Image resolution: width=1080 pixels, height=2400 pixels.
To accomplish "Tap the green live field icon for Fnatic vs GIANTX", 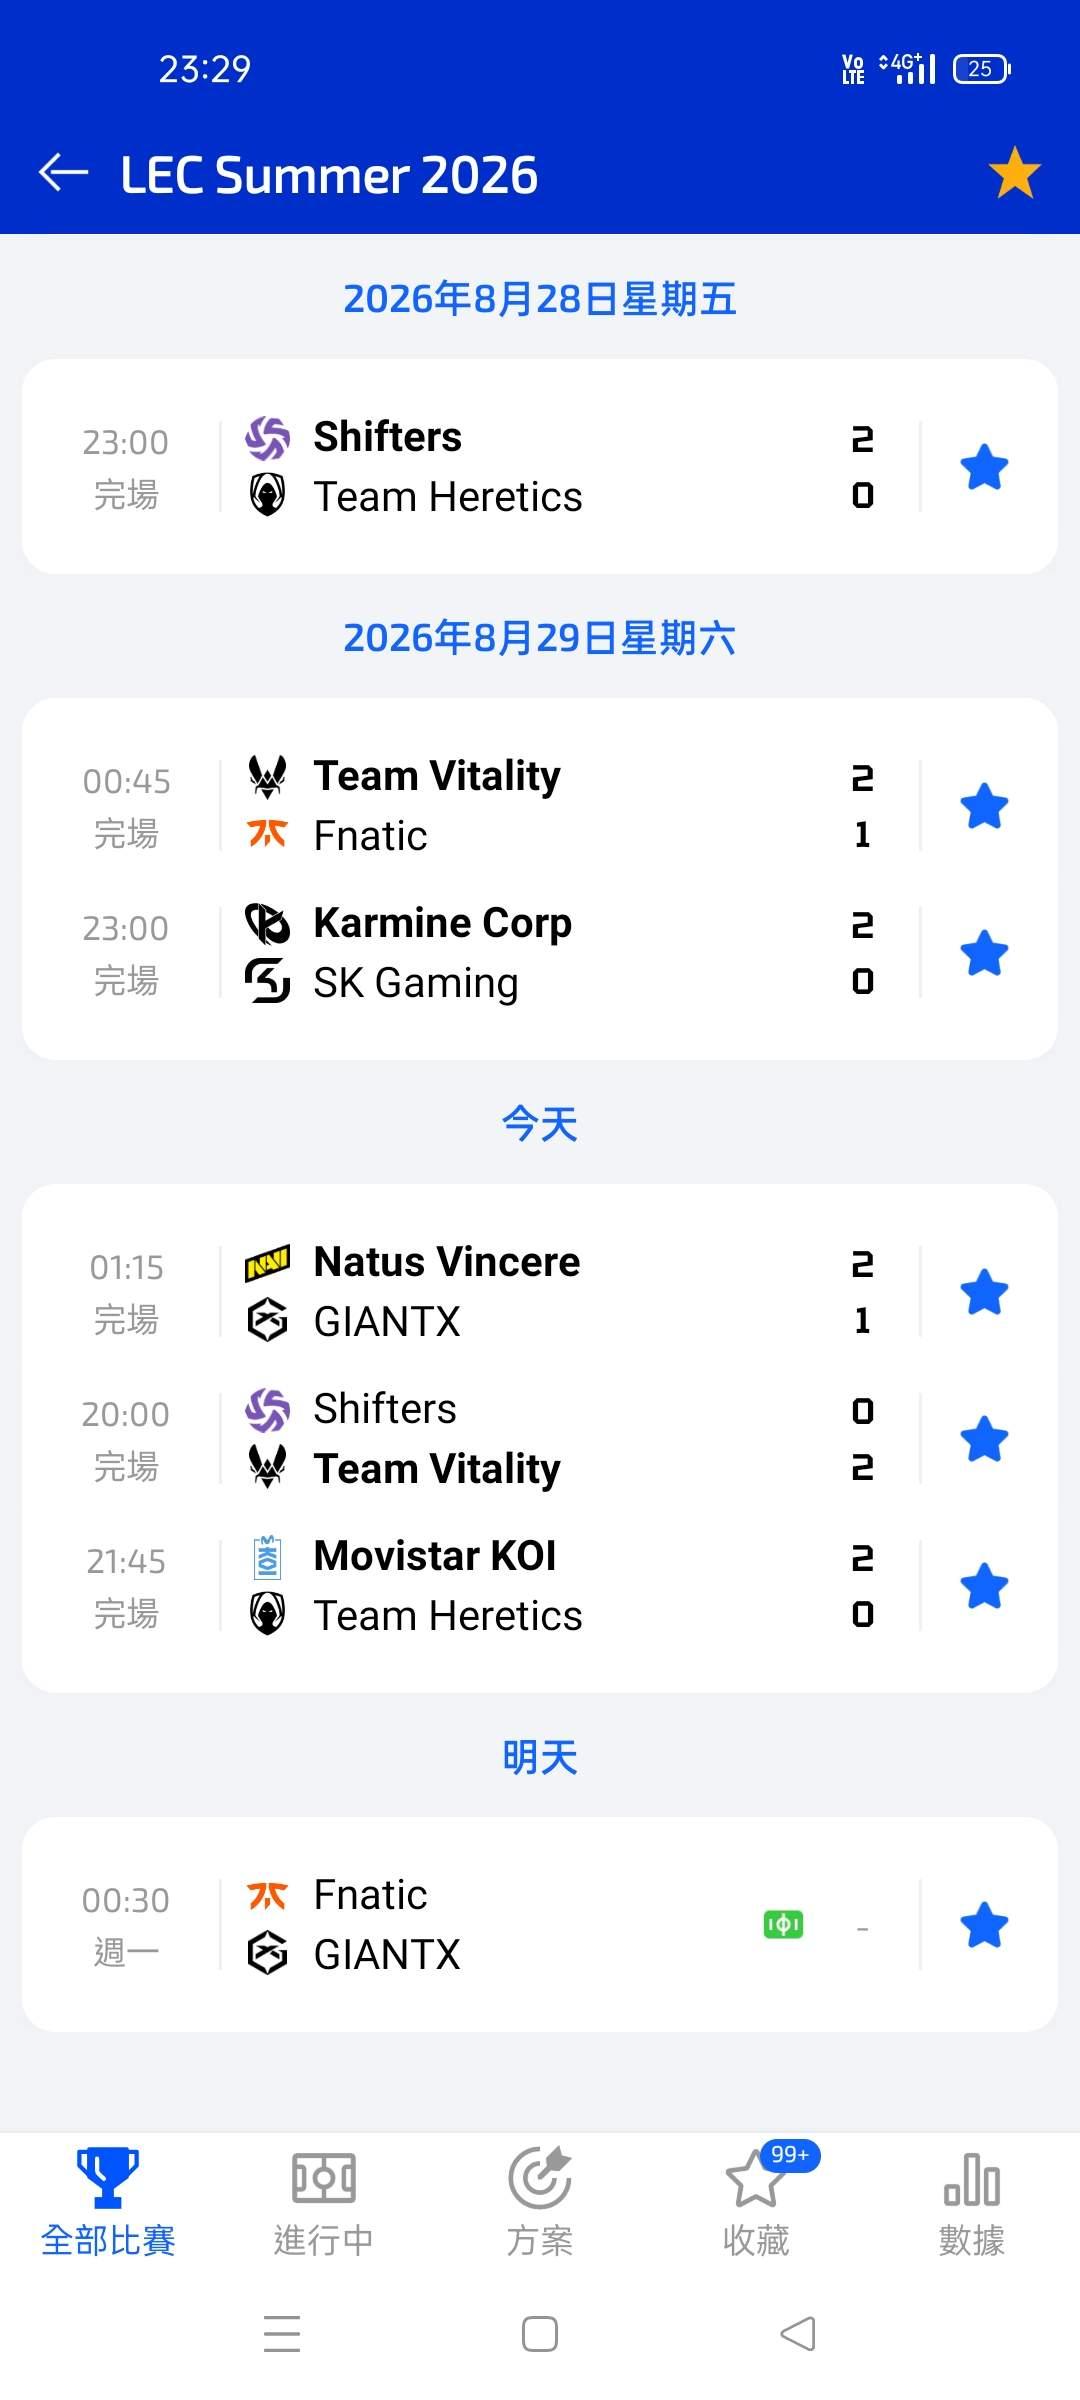I will 783,1924.
